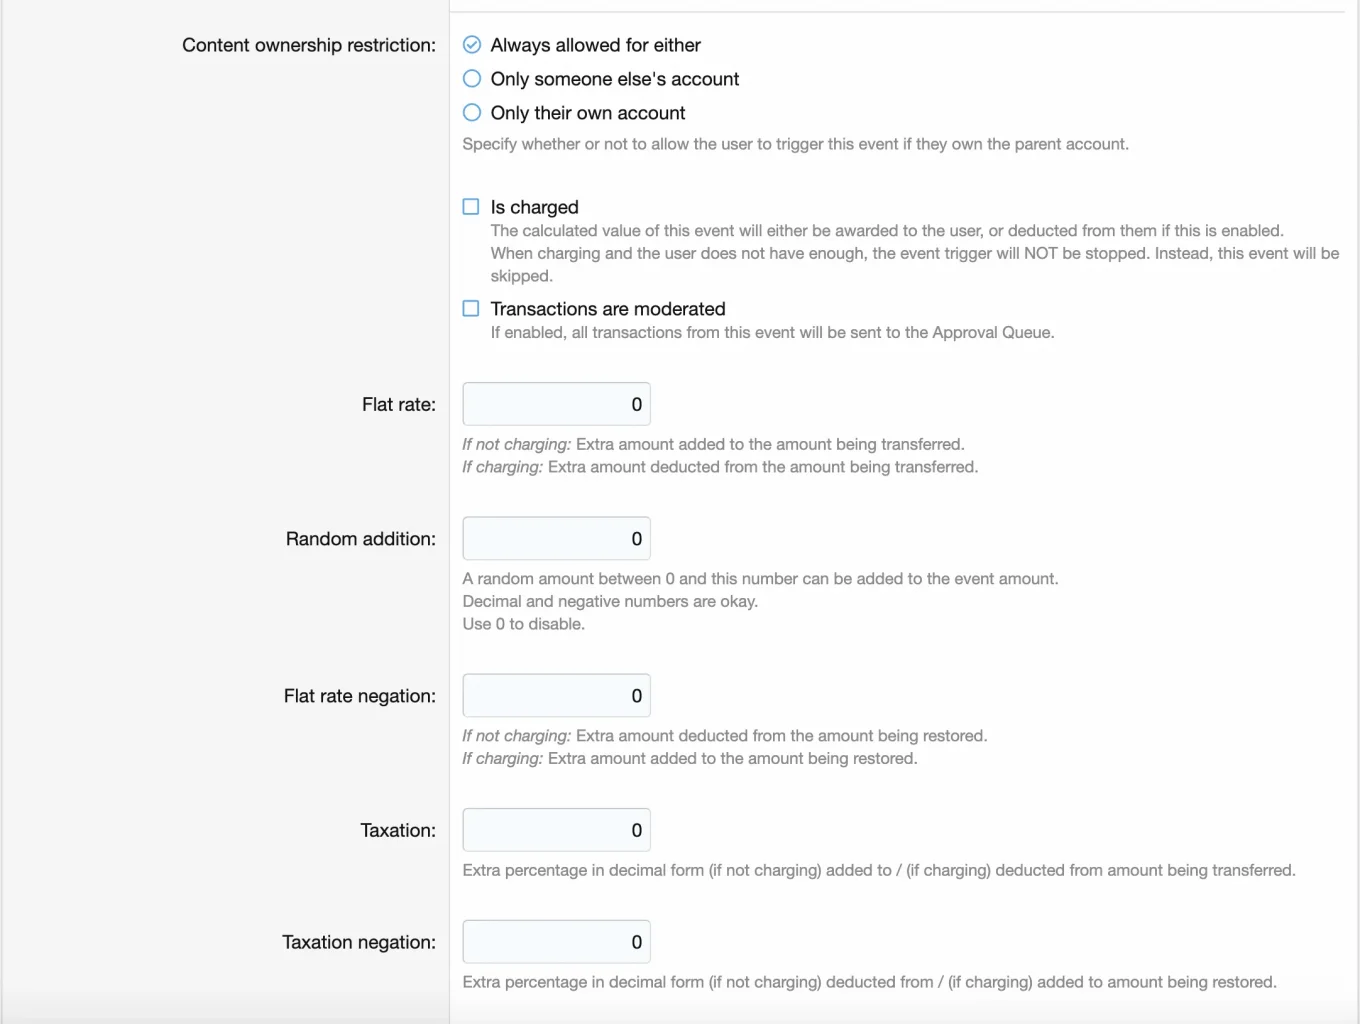Click the 'Only their own account' label text
This screenshot has width=1360, height=1024.
tap(588, 113)
